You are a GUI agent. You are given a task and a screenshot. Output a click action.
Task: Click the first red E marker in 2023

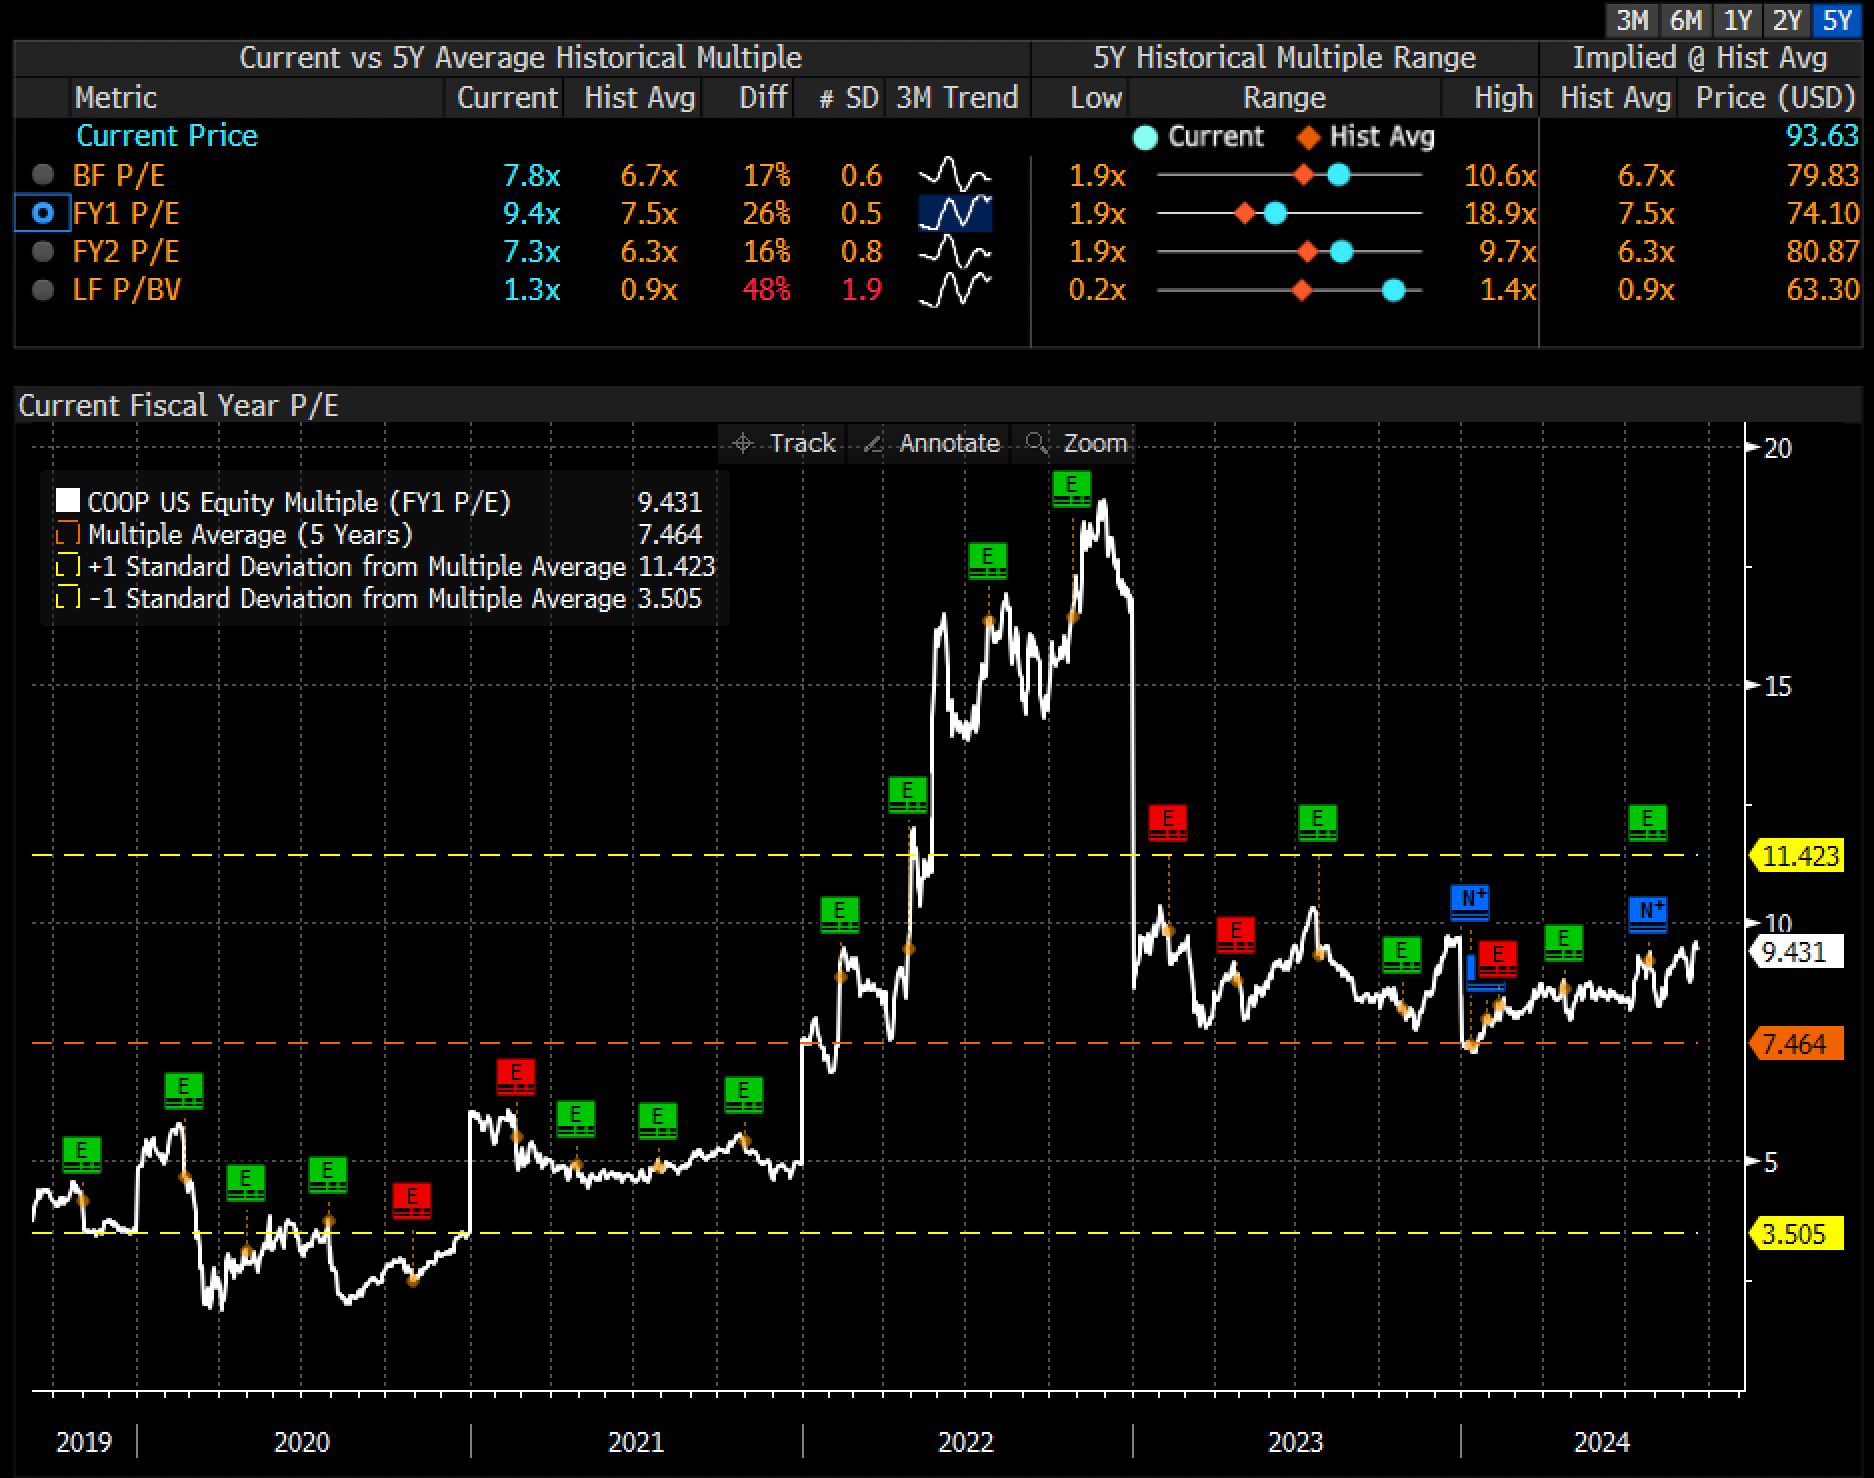pyautogui.click(x=1168, y=823)
